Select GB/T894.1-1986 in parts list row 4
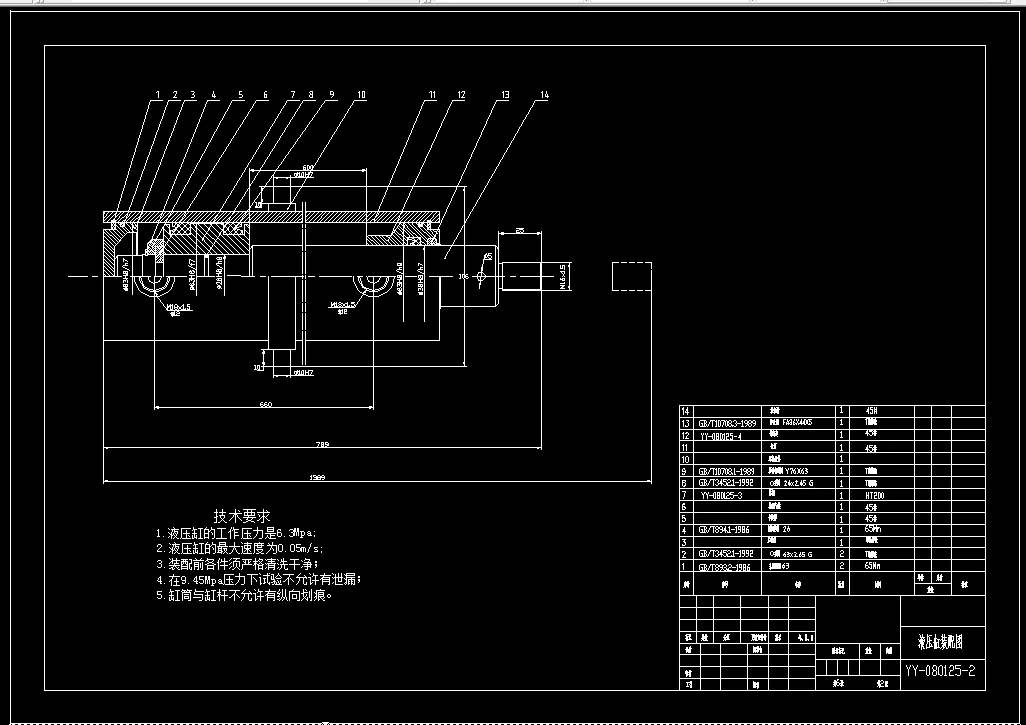The image size is (1026, 725). tap(724, 530)
